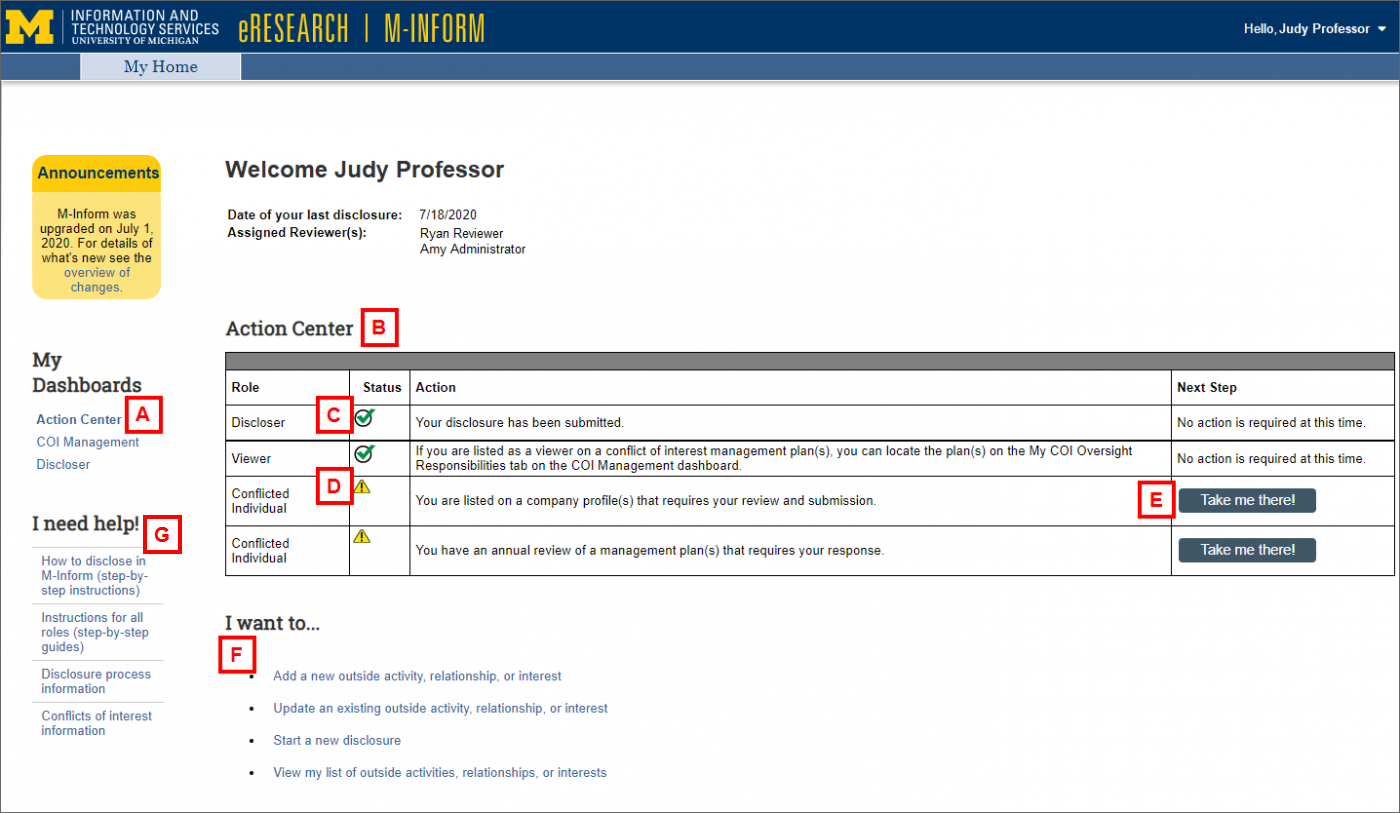Click the Status column header

pos(382,387)
